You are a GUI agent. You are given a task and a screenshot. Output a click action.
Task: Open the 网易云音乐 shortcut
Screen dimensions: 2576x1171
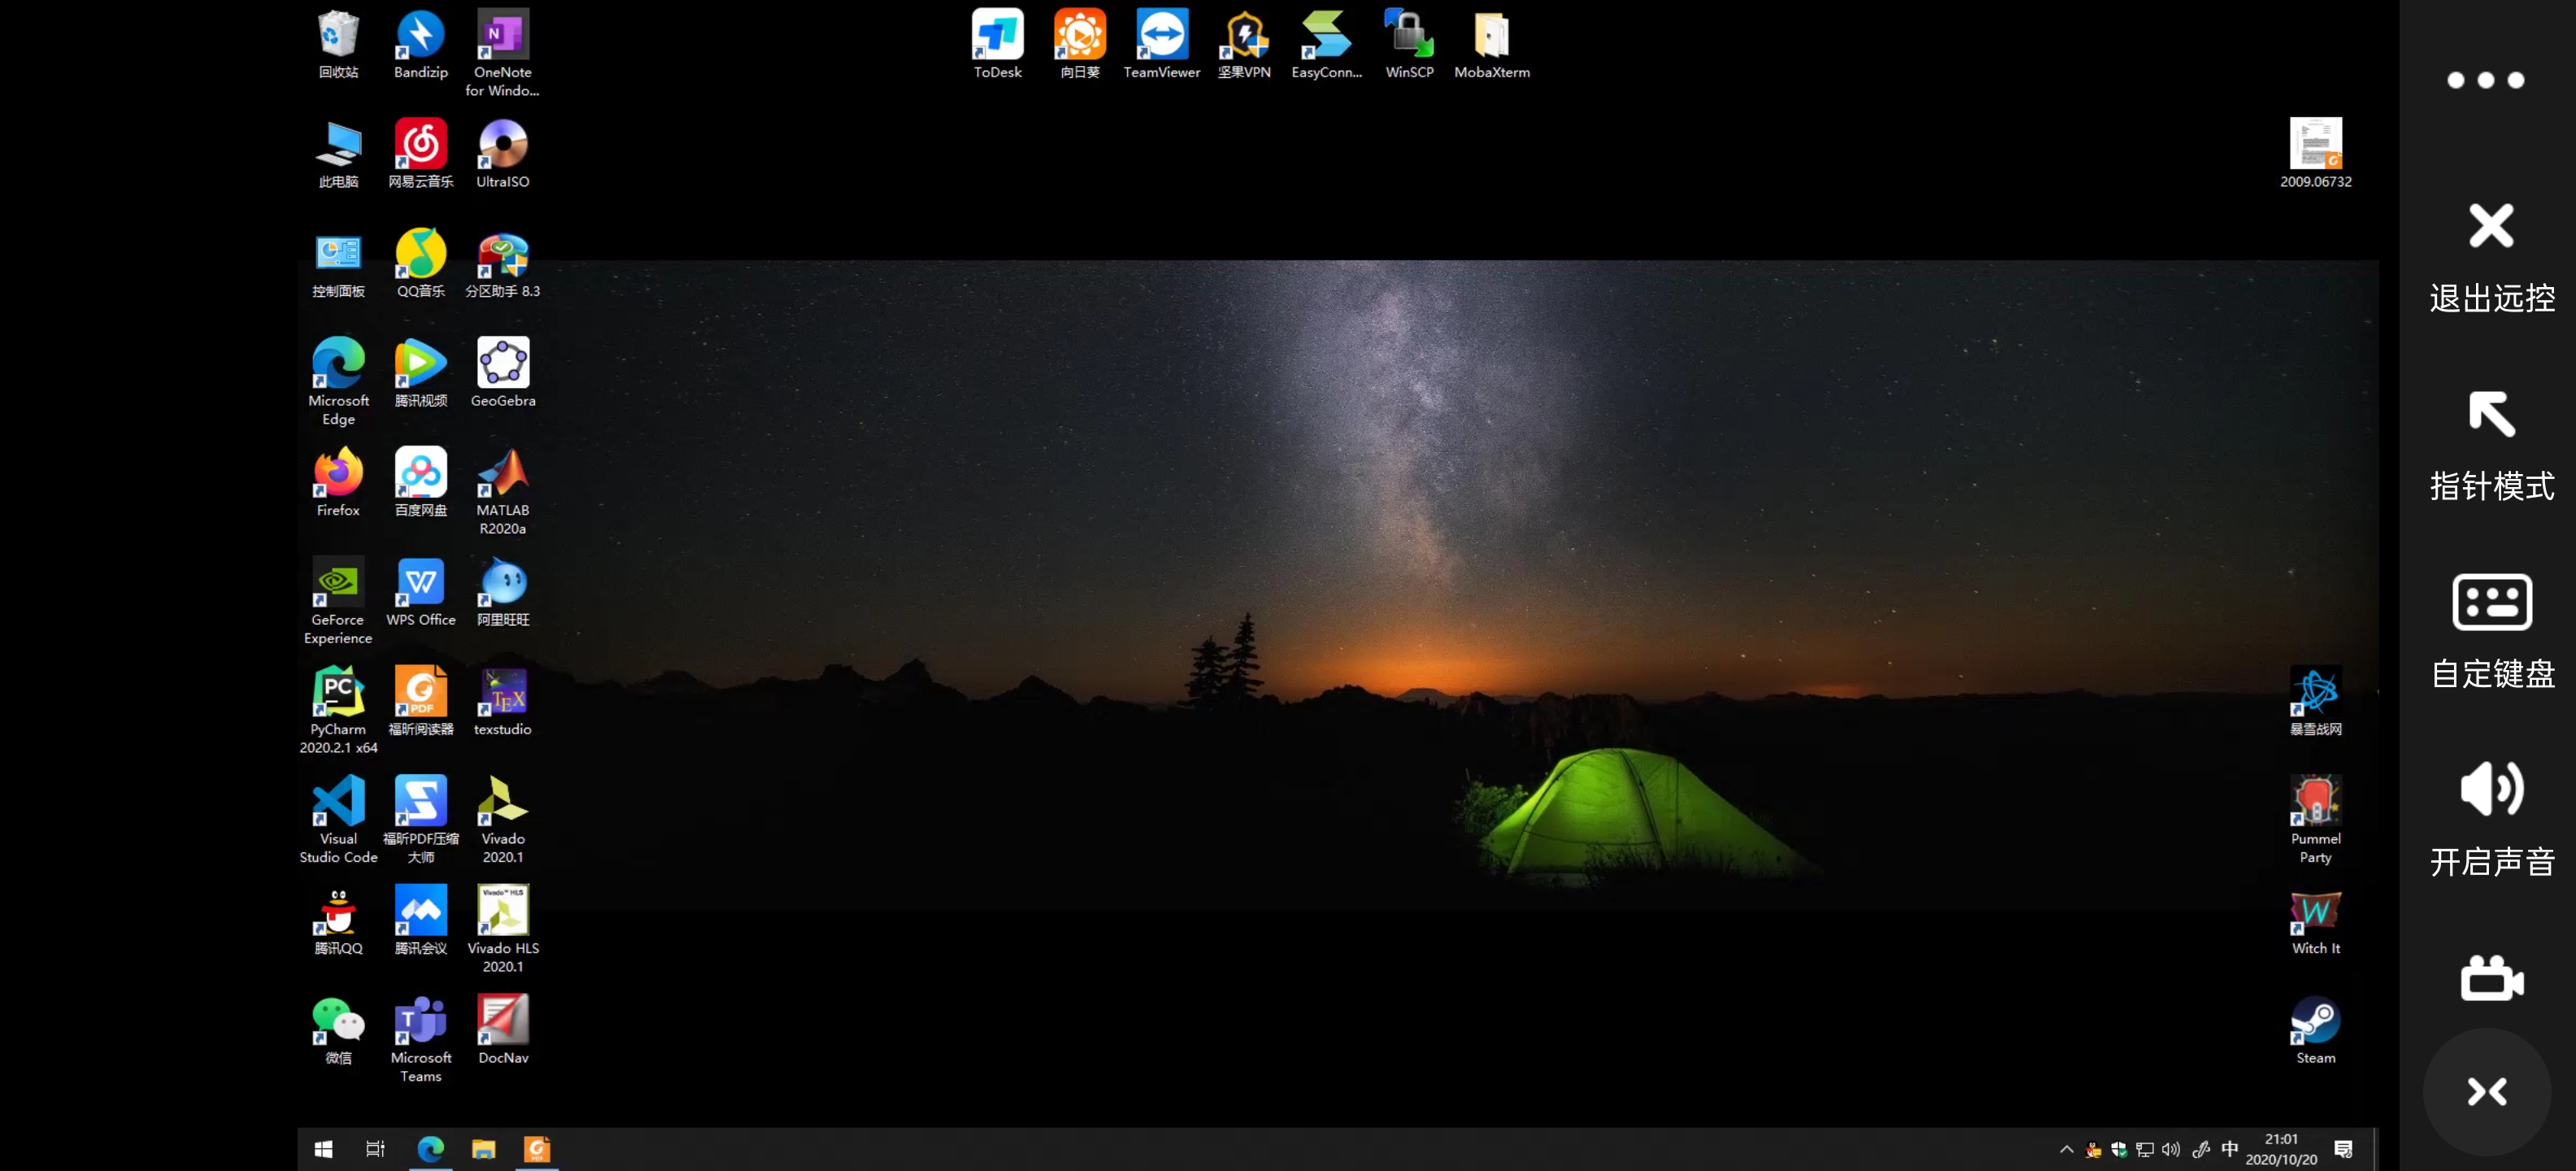click(420, 154)
